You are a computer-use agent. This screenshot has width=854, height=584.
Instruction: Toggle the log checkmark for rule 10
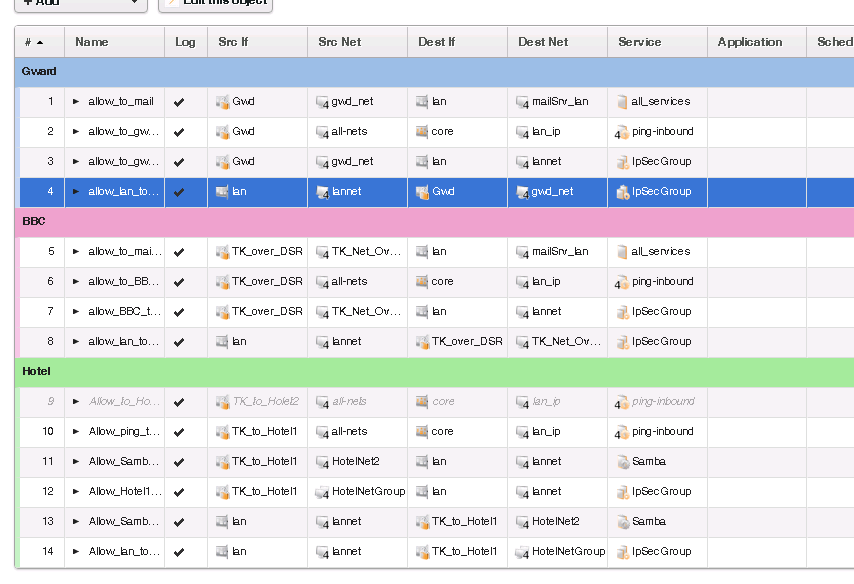point(179,432)
